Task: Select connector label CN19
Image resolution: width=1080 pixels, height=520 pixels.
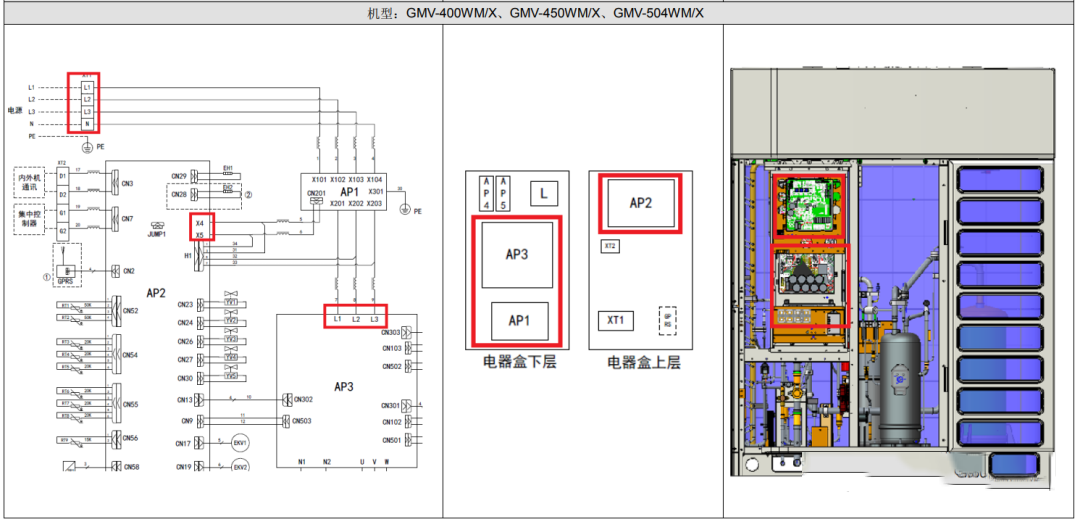Action: 185,467
